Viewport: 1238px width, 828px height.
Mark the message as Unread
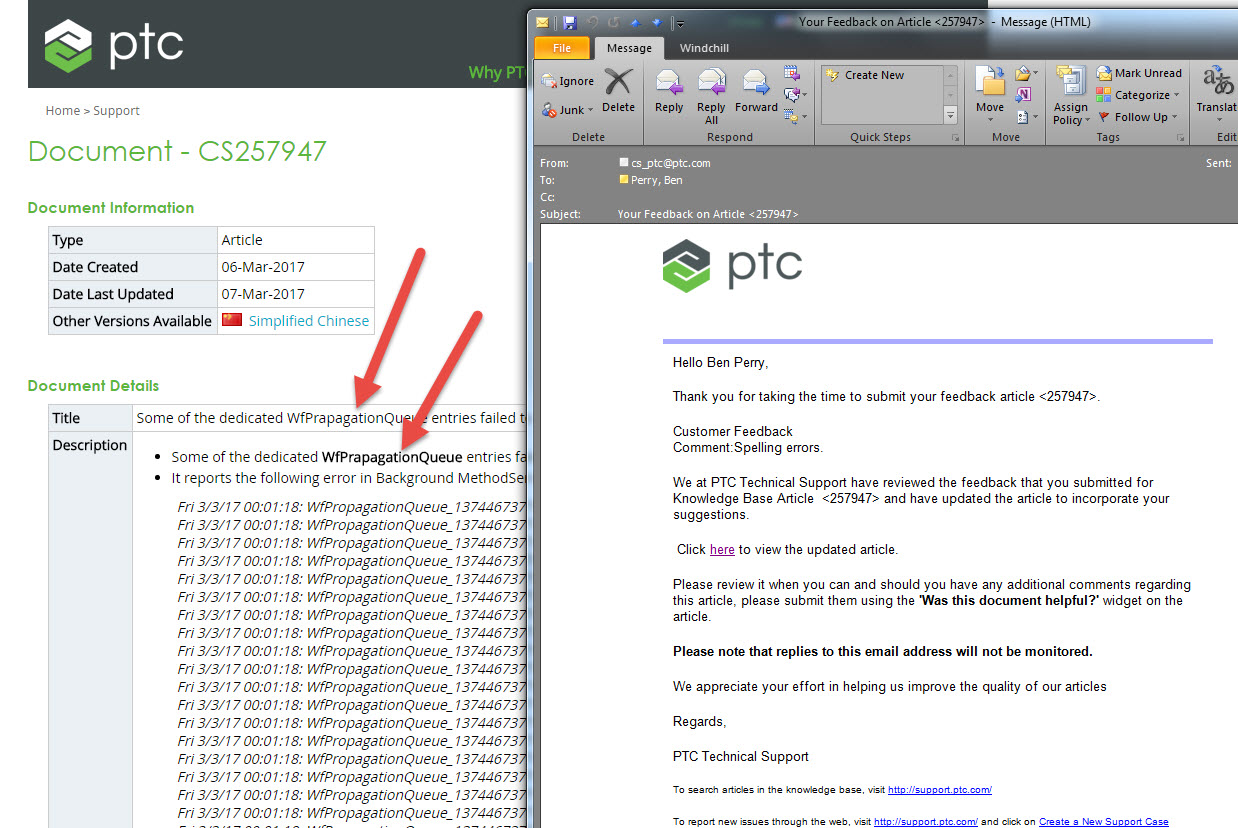(1139, 73)
